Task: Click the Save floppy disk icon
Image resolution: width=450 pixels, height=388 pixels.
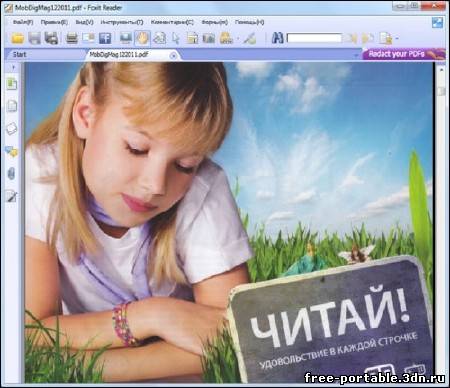Action: tap(35, 38)
